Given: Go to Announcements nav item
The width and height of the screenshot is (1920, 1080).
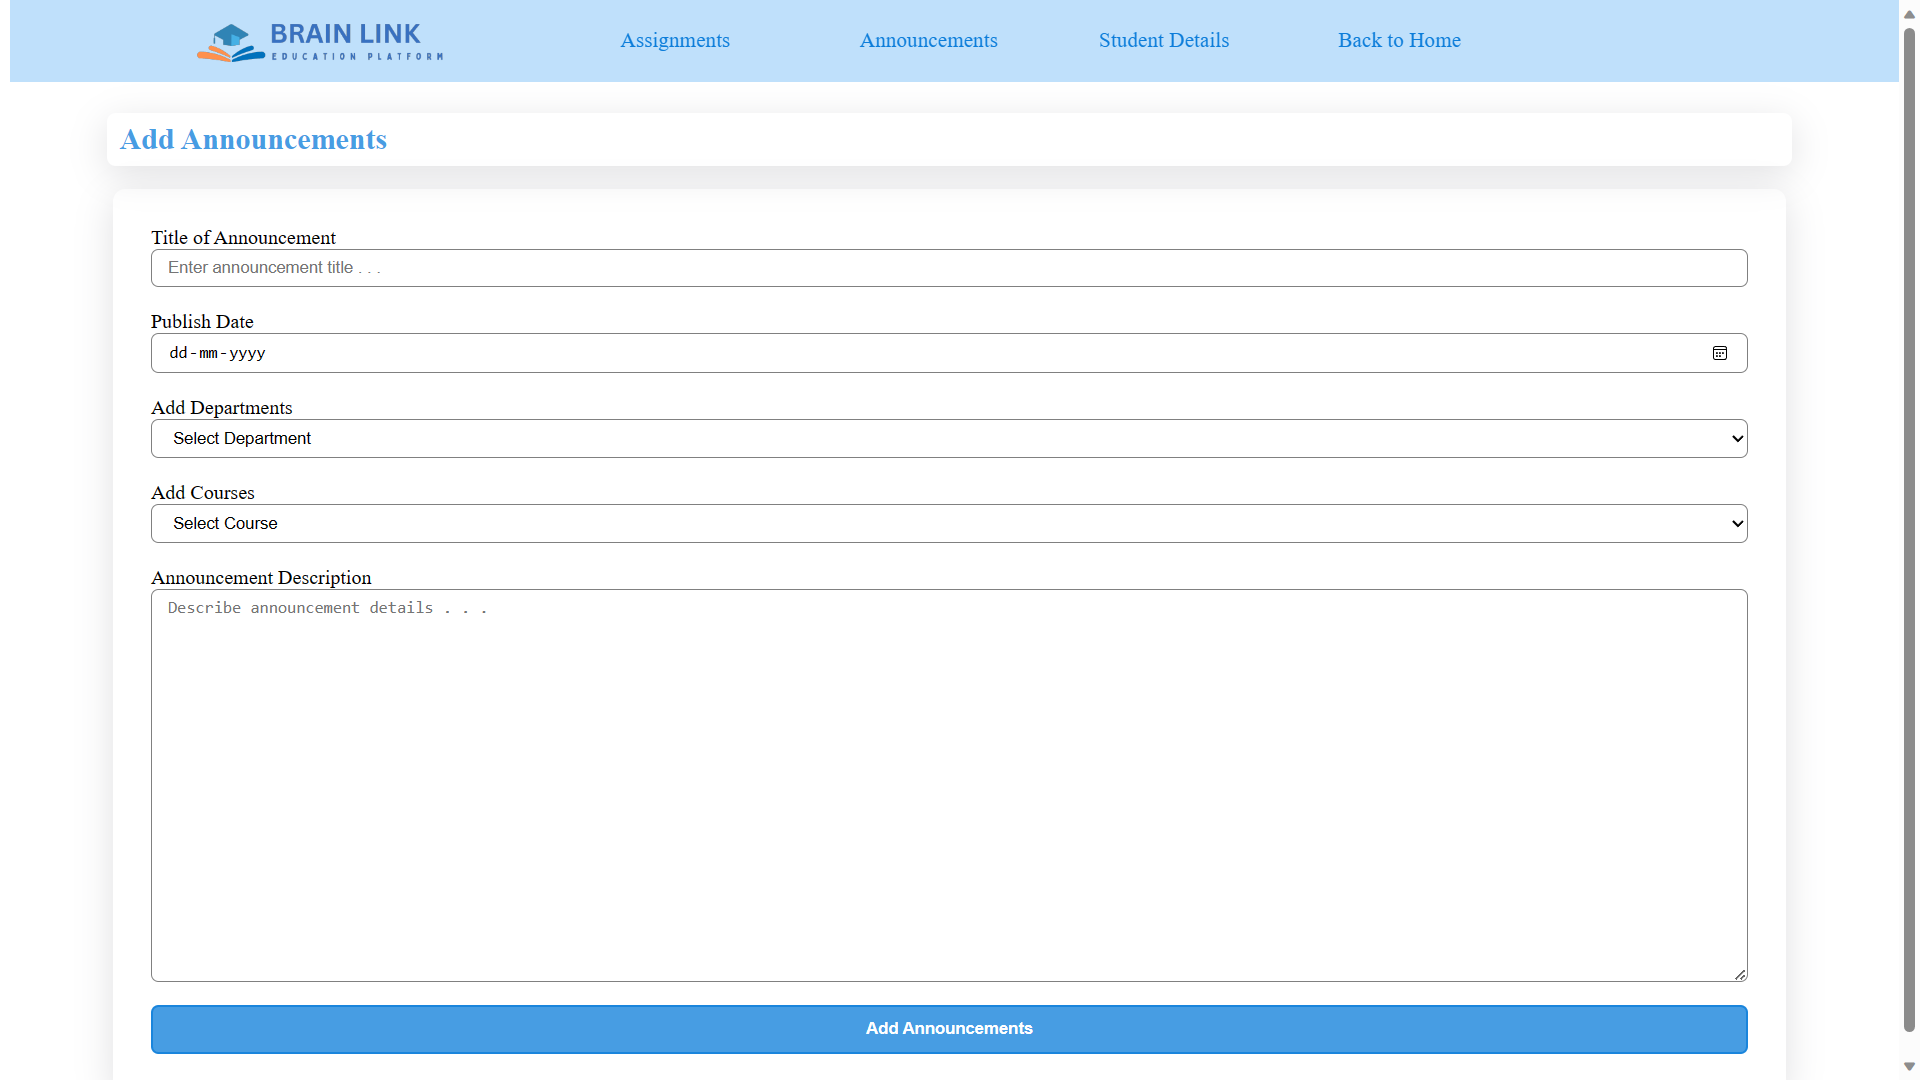Looking at the screenshot, I should coord(928,41).
